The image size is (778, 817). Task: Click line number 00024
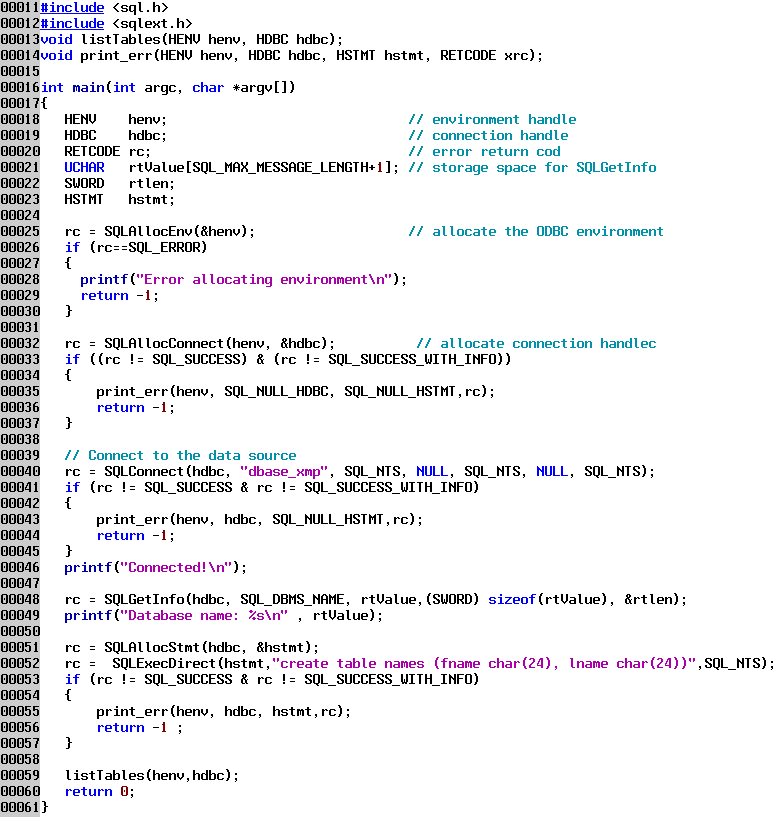[x=20, y=216]
